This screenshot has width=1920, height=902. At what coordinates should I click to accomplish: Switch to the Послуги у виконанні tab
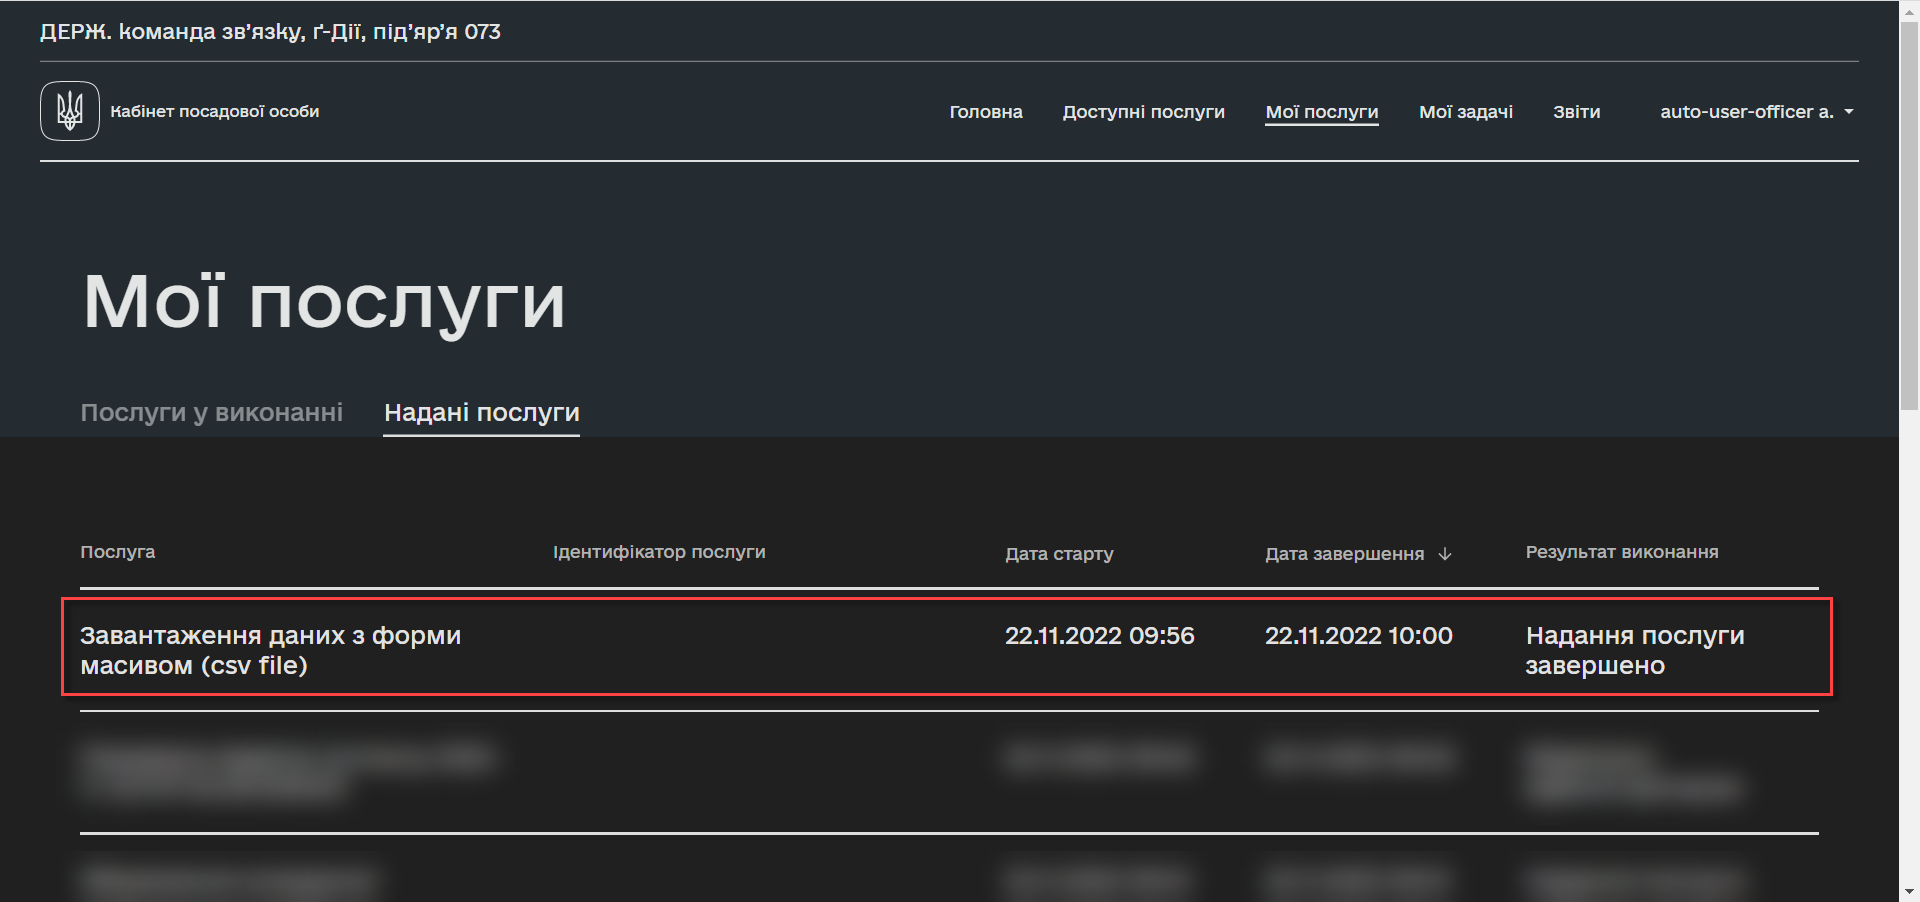click(x=211, y=412)
